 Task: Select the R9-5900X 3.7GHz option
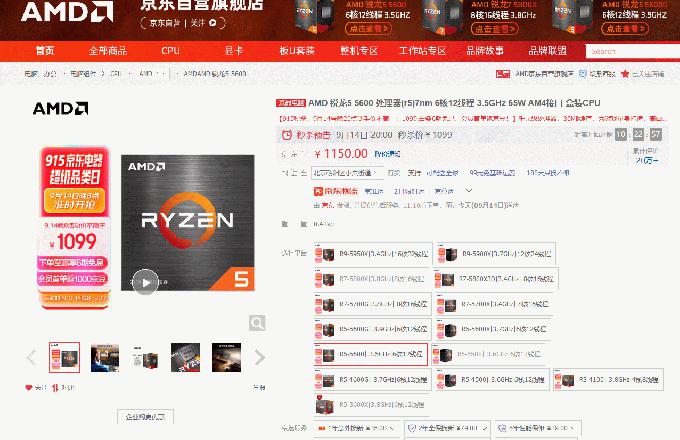tap(496, 254)
